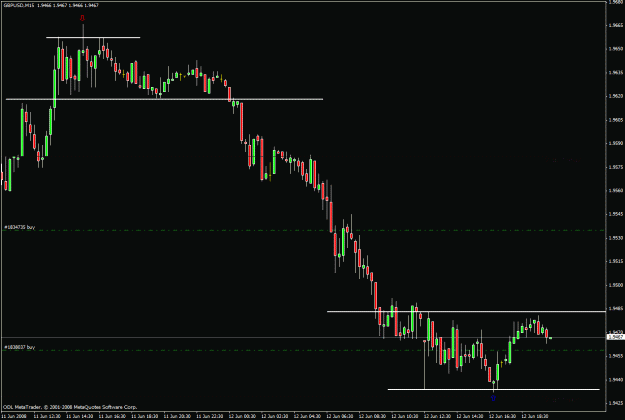Click the 1.9620 label on the price scale
The image size is (625, 420).
point(616,96)
